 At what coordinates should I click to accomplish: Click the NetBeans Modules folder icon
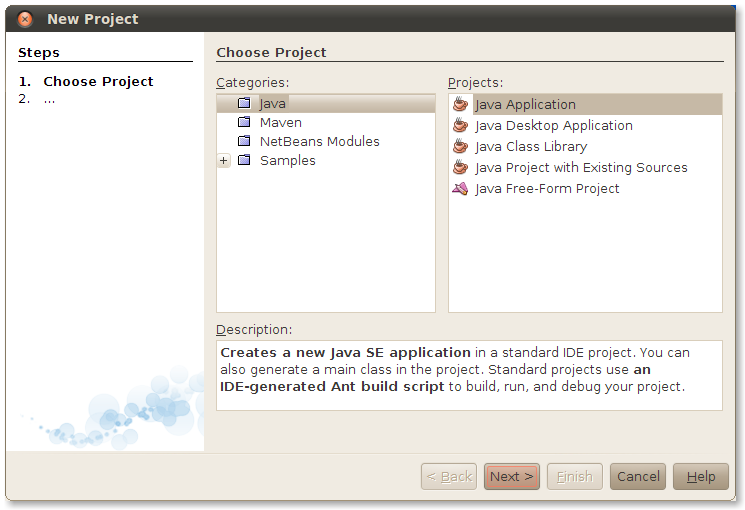[x=244, y=141]
